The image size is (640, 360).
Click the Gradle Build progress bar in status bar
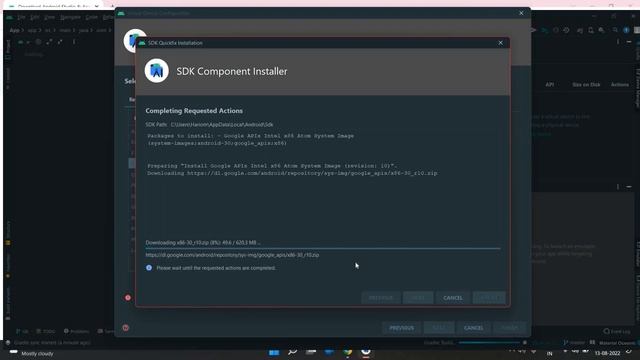489,343
